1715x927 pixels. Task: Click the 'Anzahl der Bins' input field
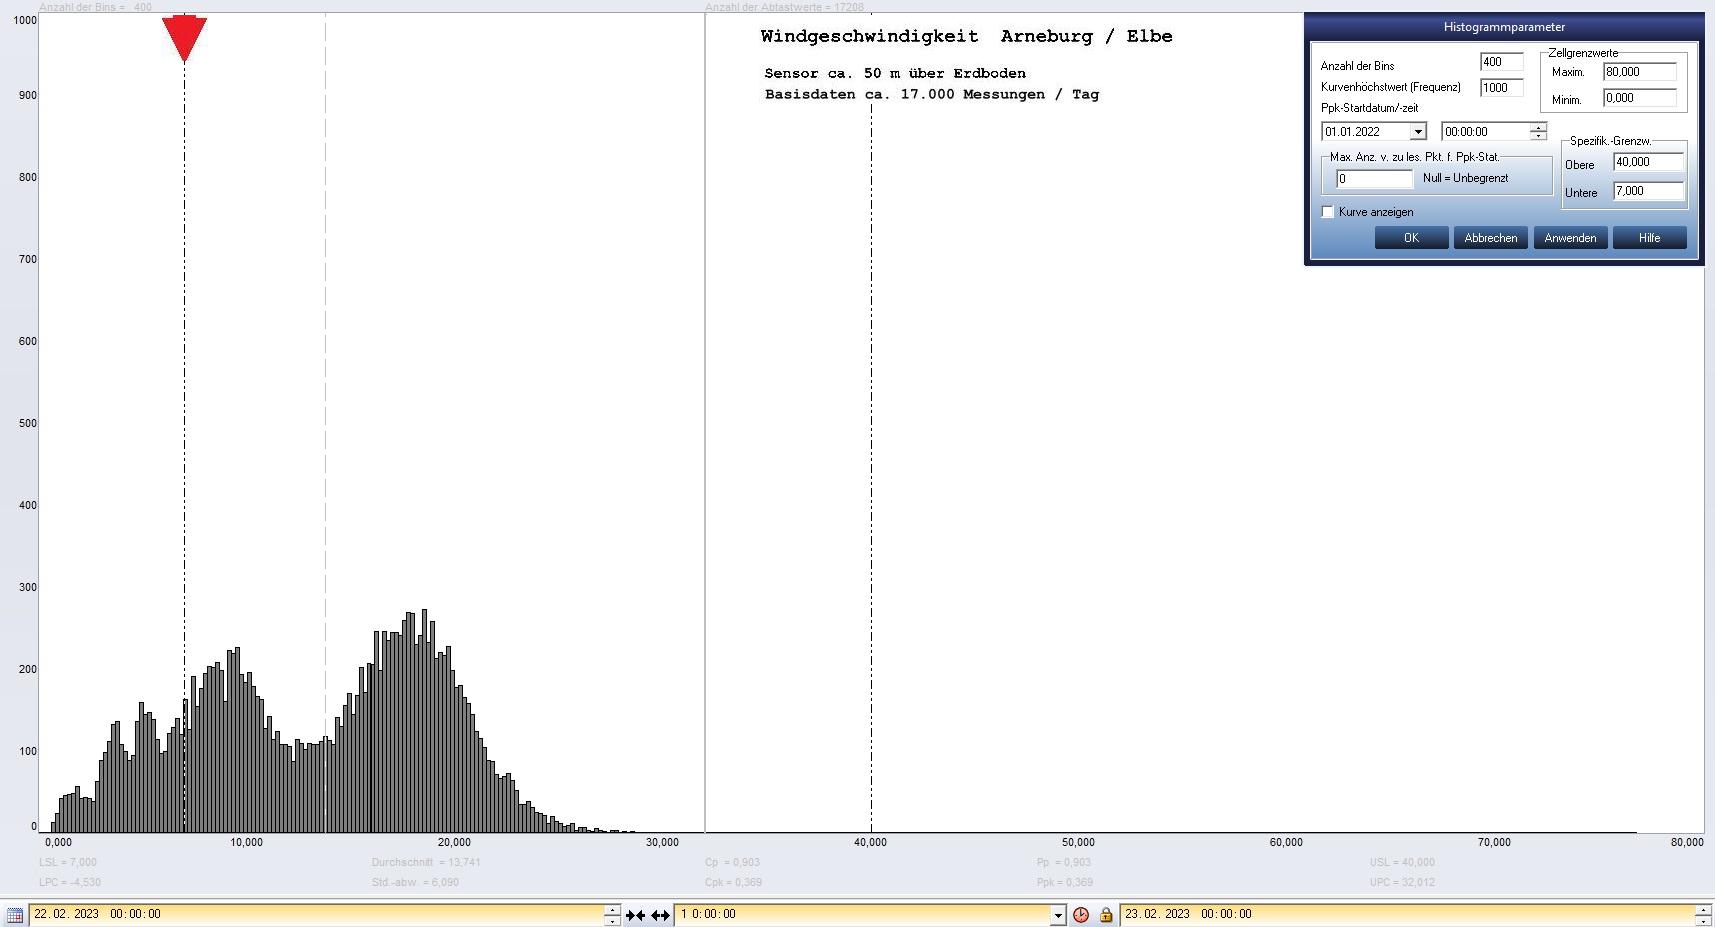click(x=1500, y=62)
